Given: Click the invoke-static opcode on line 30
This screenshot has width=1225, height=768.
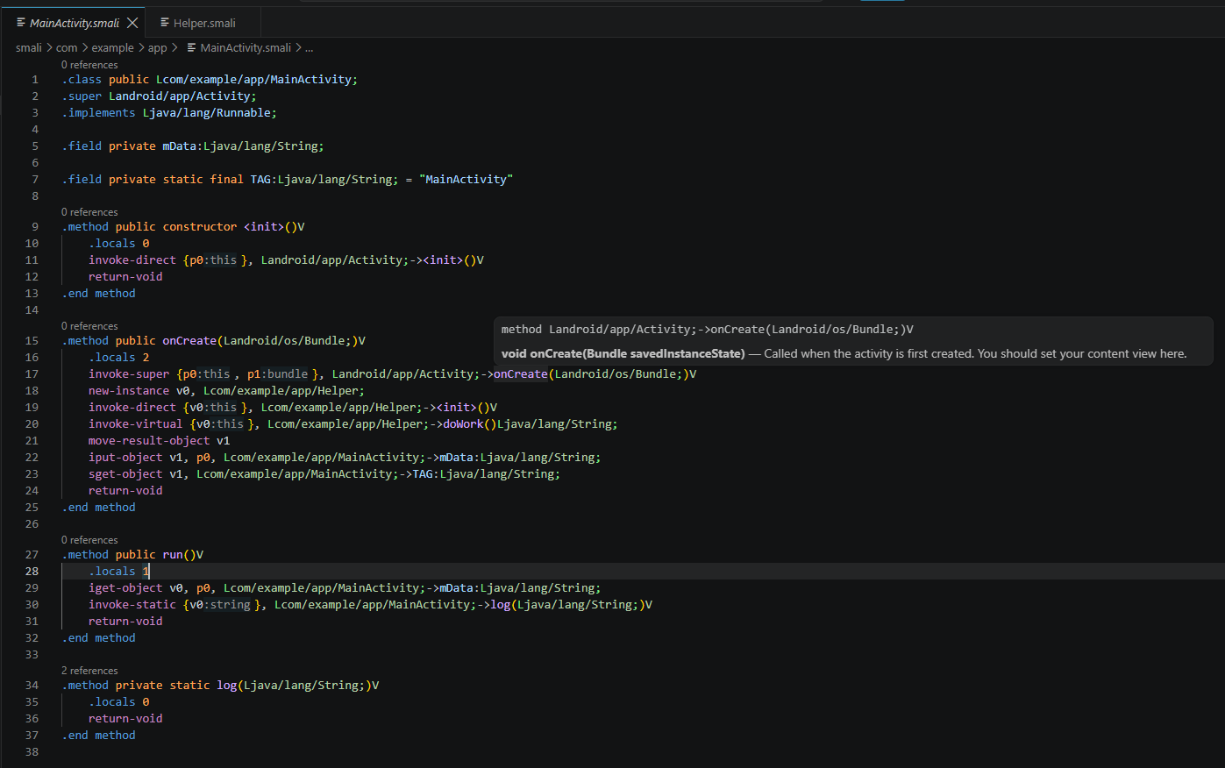Looking at the screenshot, I should tap(132, 604).
